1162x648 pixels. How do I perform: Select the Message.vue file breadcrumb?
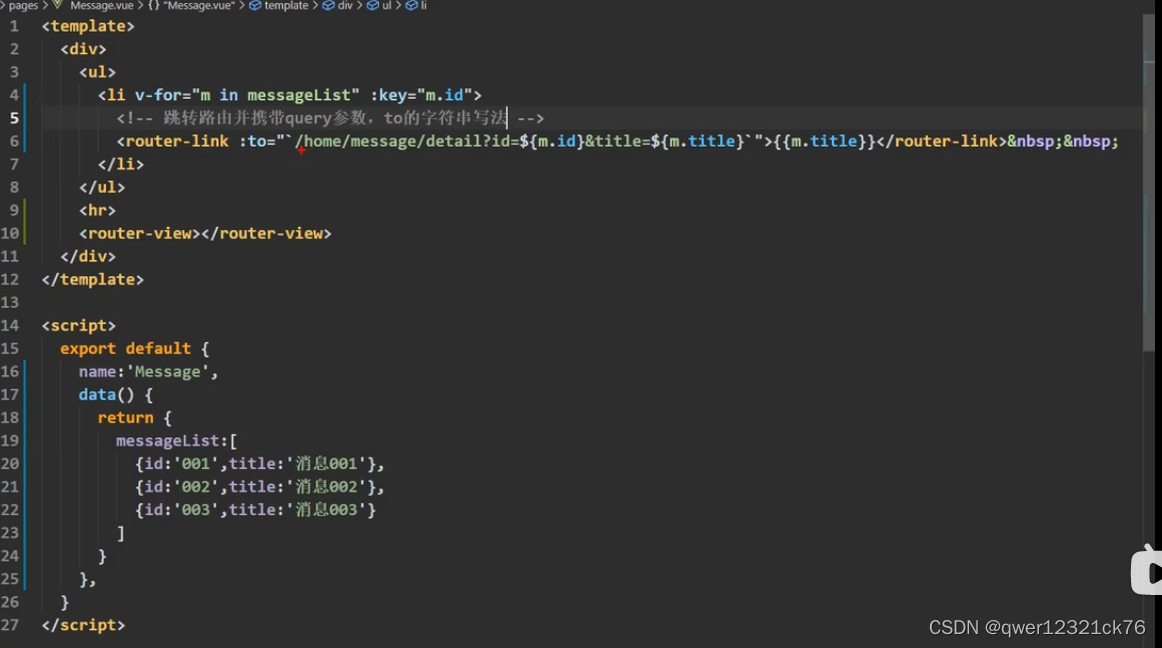pos(102,5)
